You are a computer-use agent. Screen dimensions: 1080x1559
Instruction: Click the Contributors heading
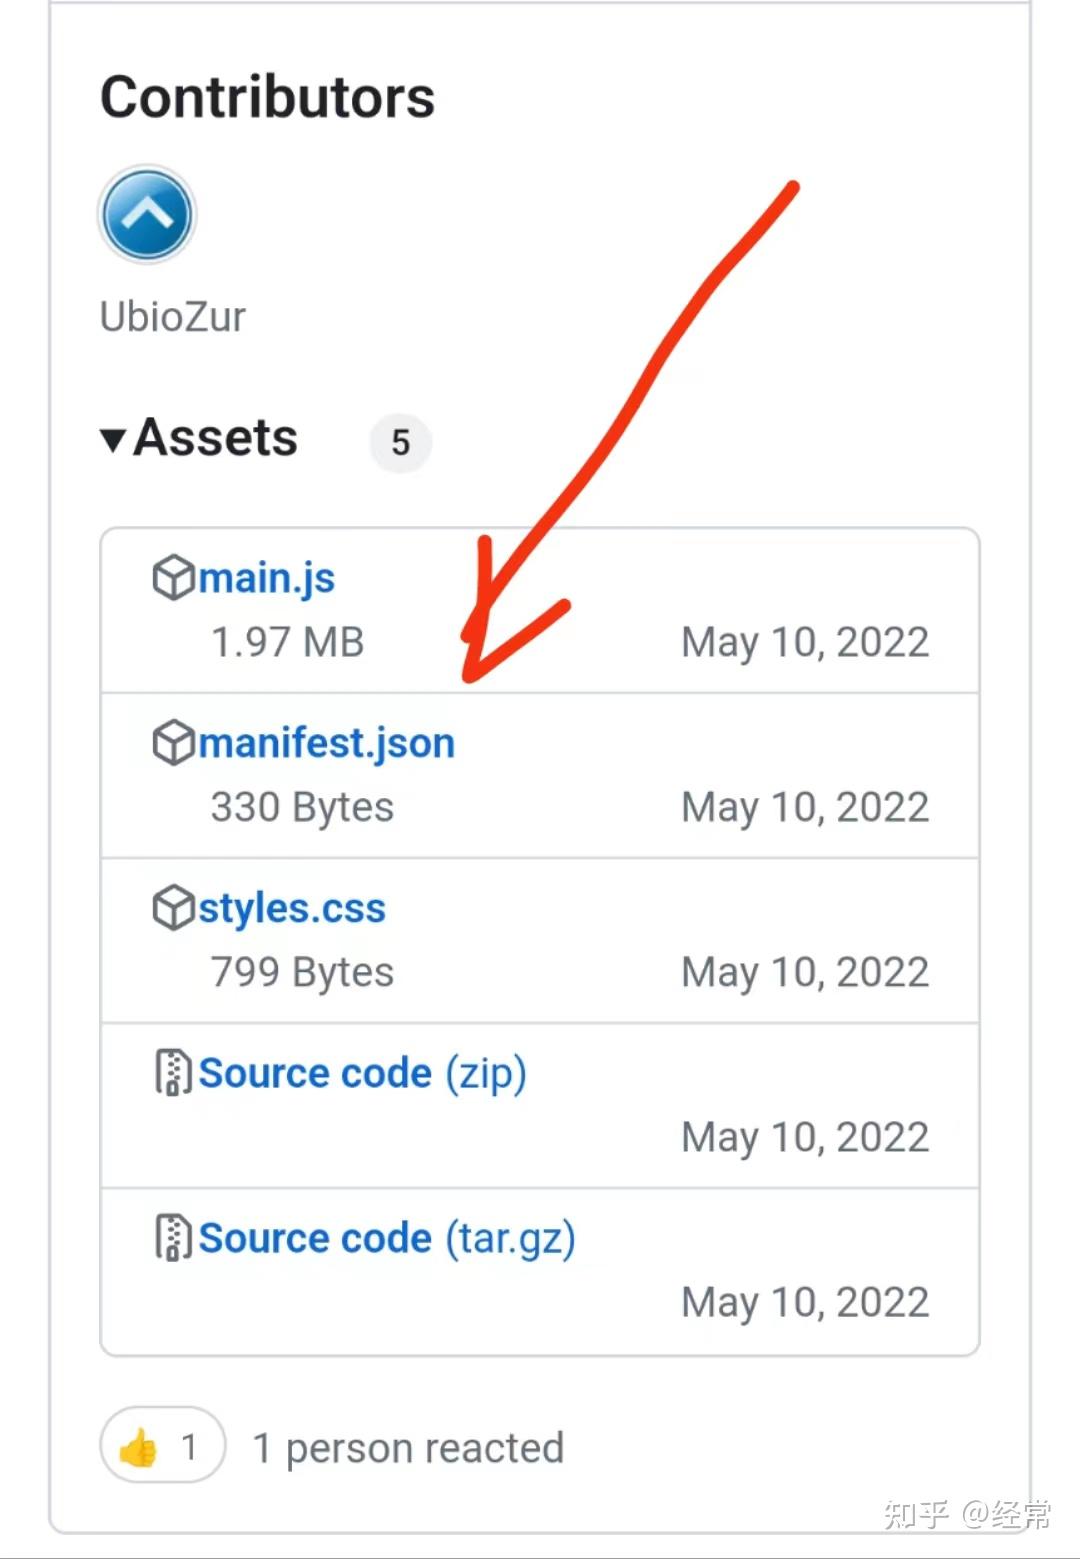[268, 96]
